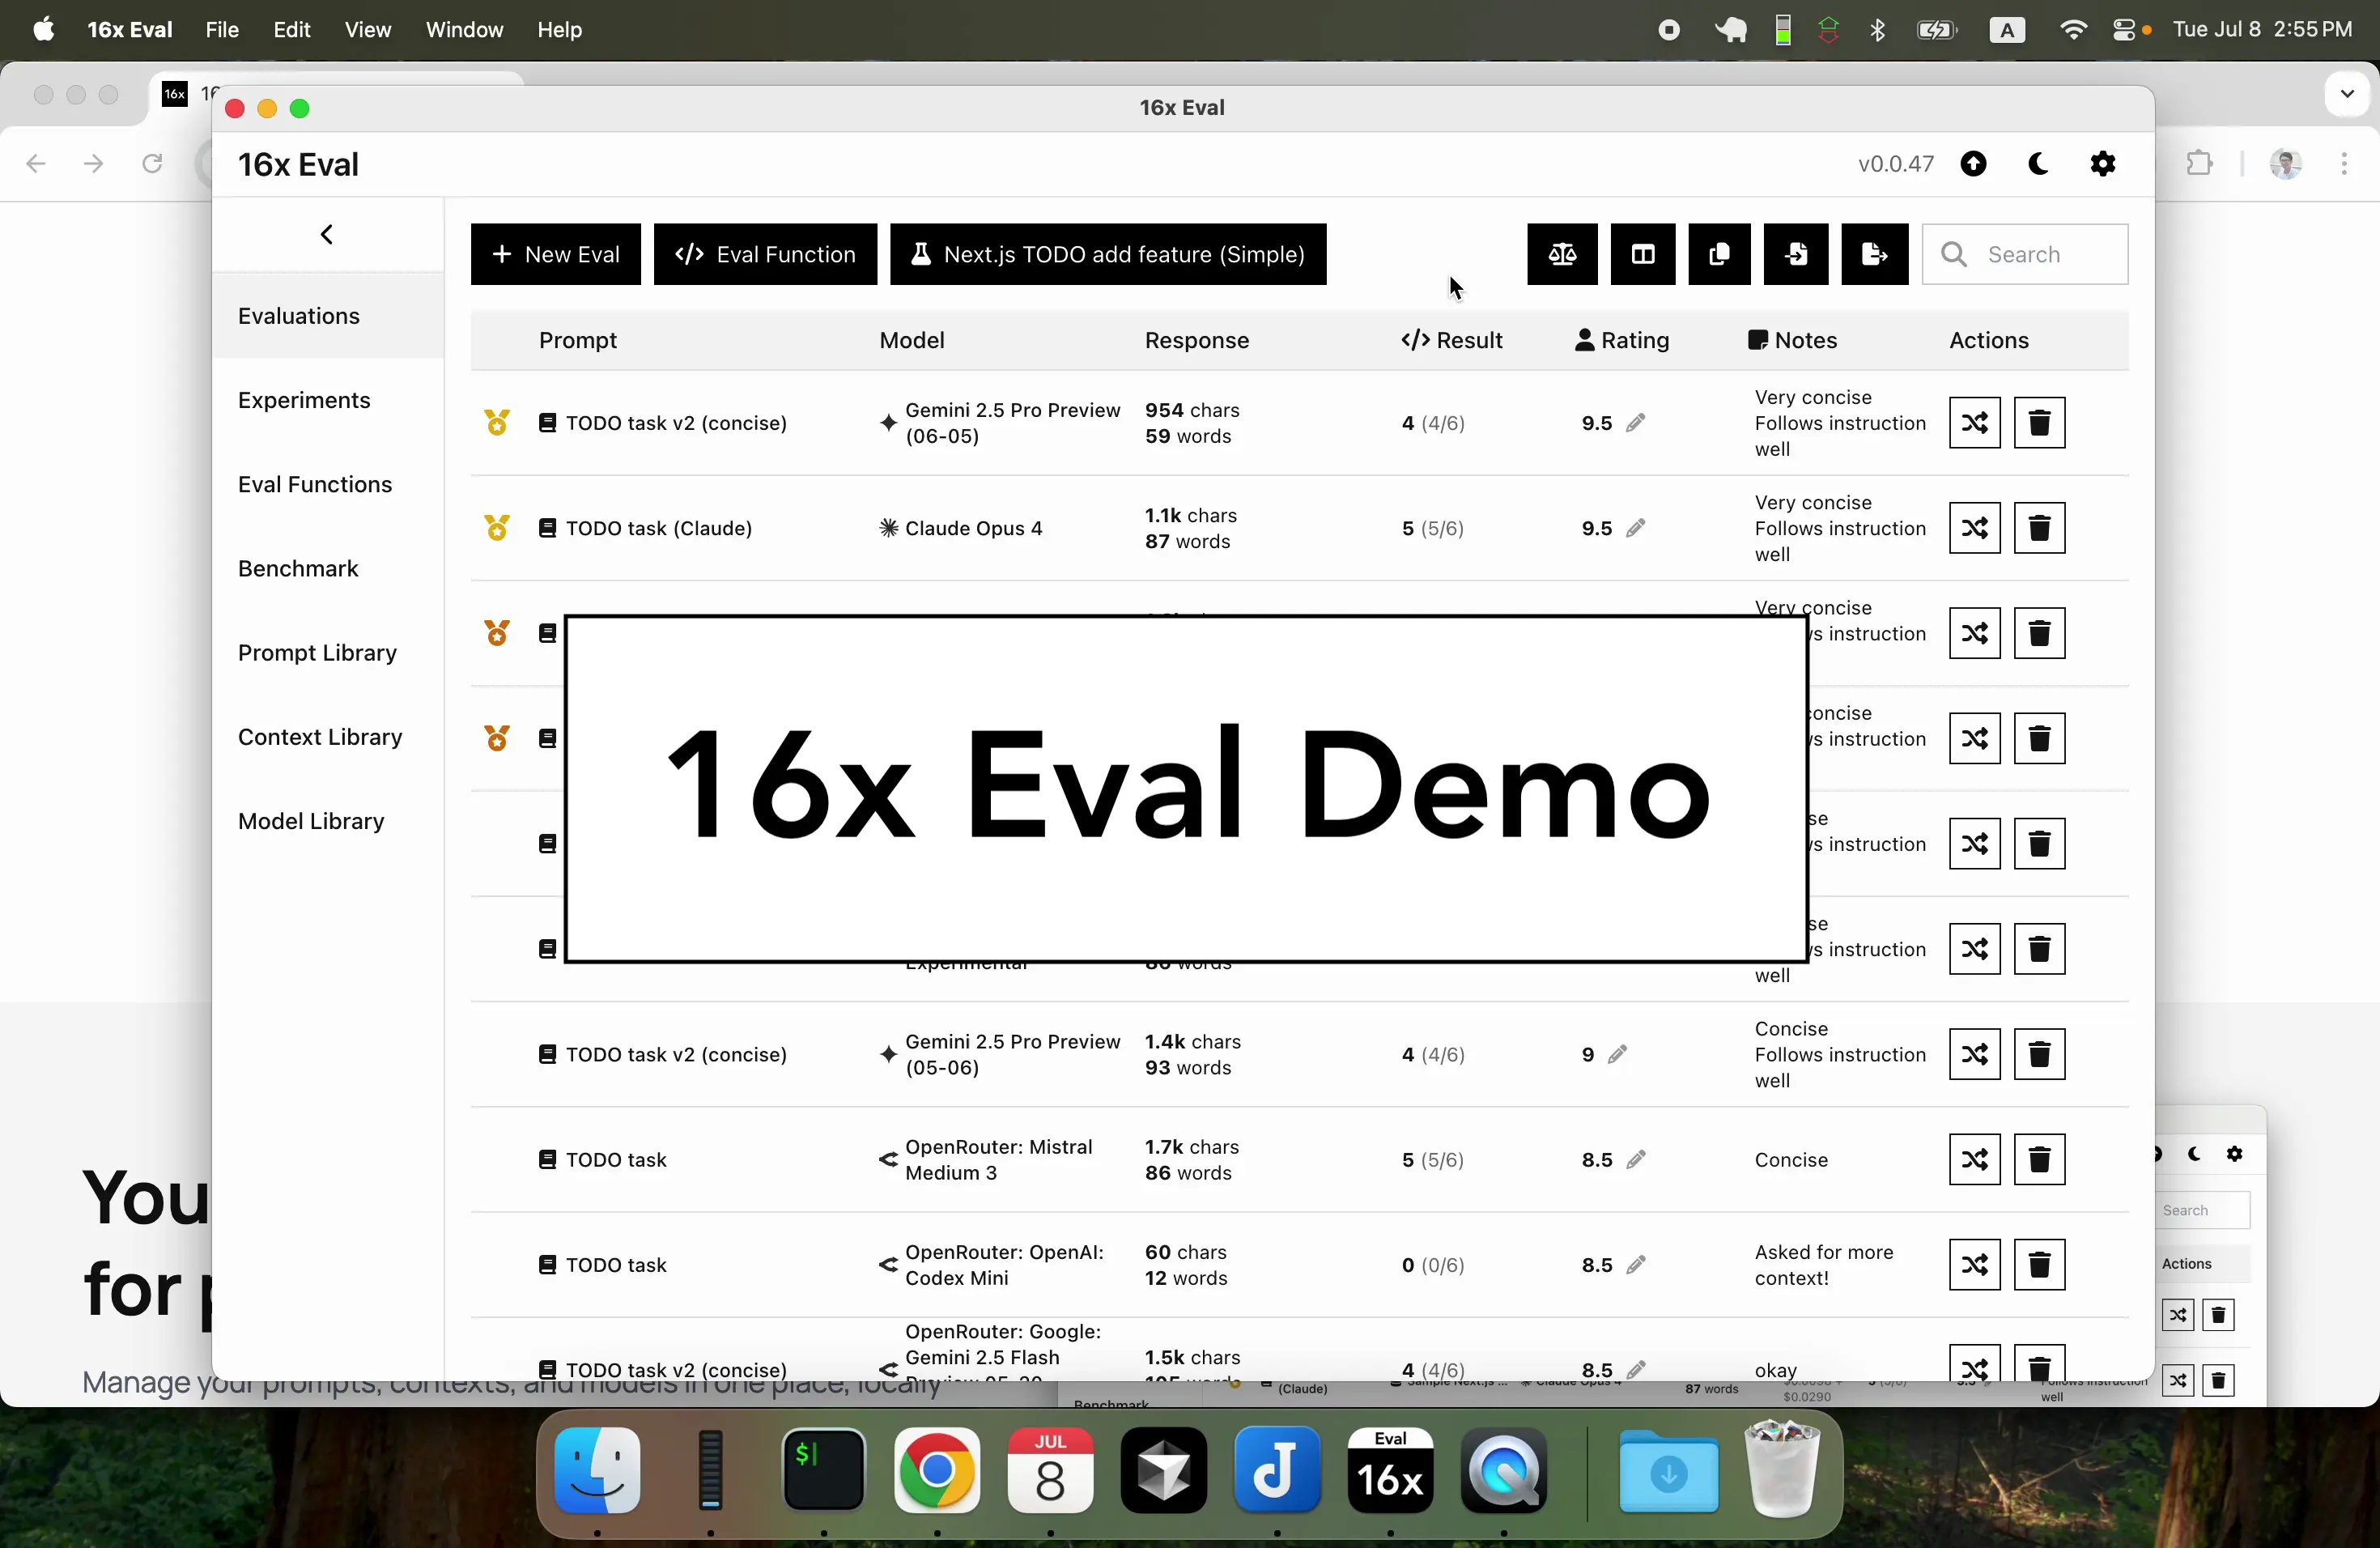
Task: Click the Notes column header
Action: coord(1793,341)
